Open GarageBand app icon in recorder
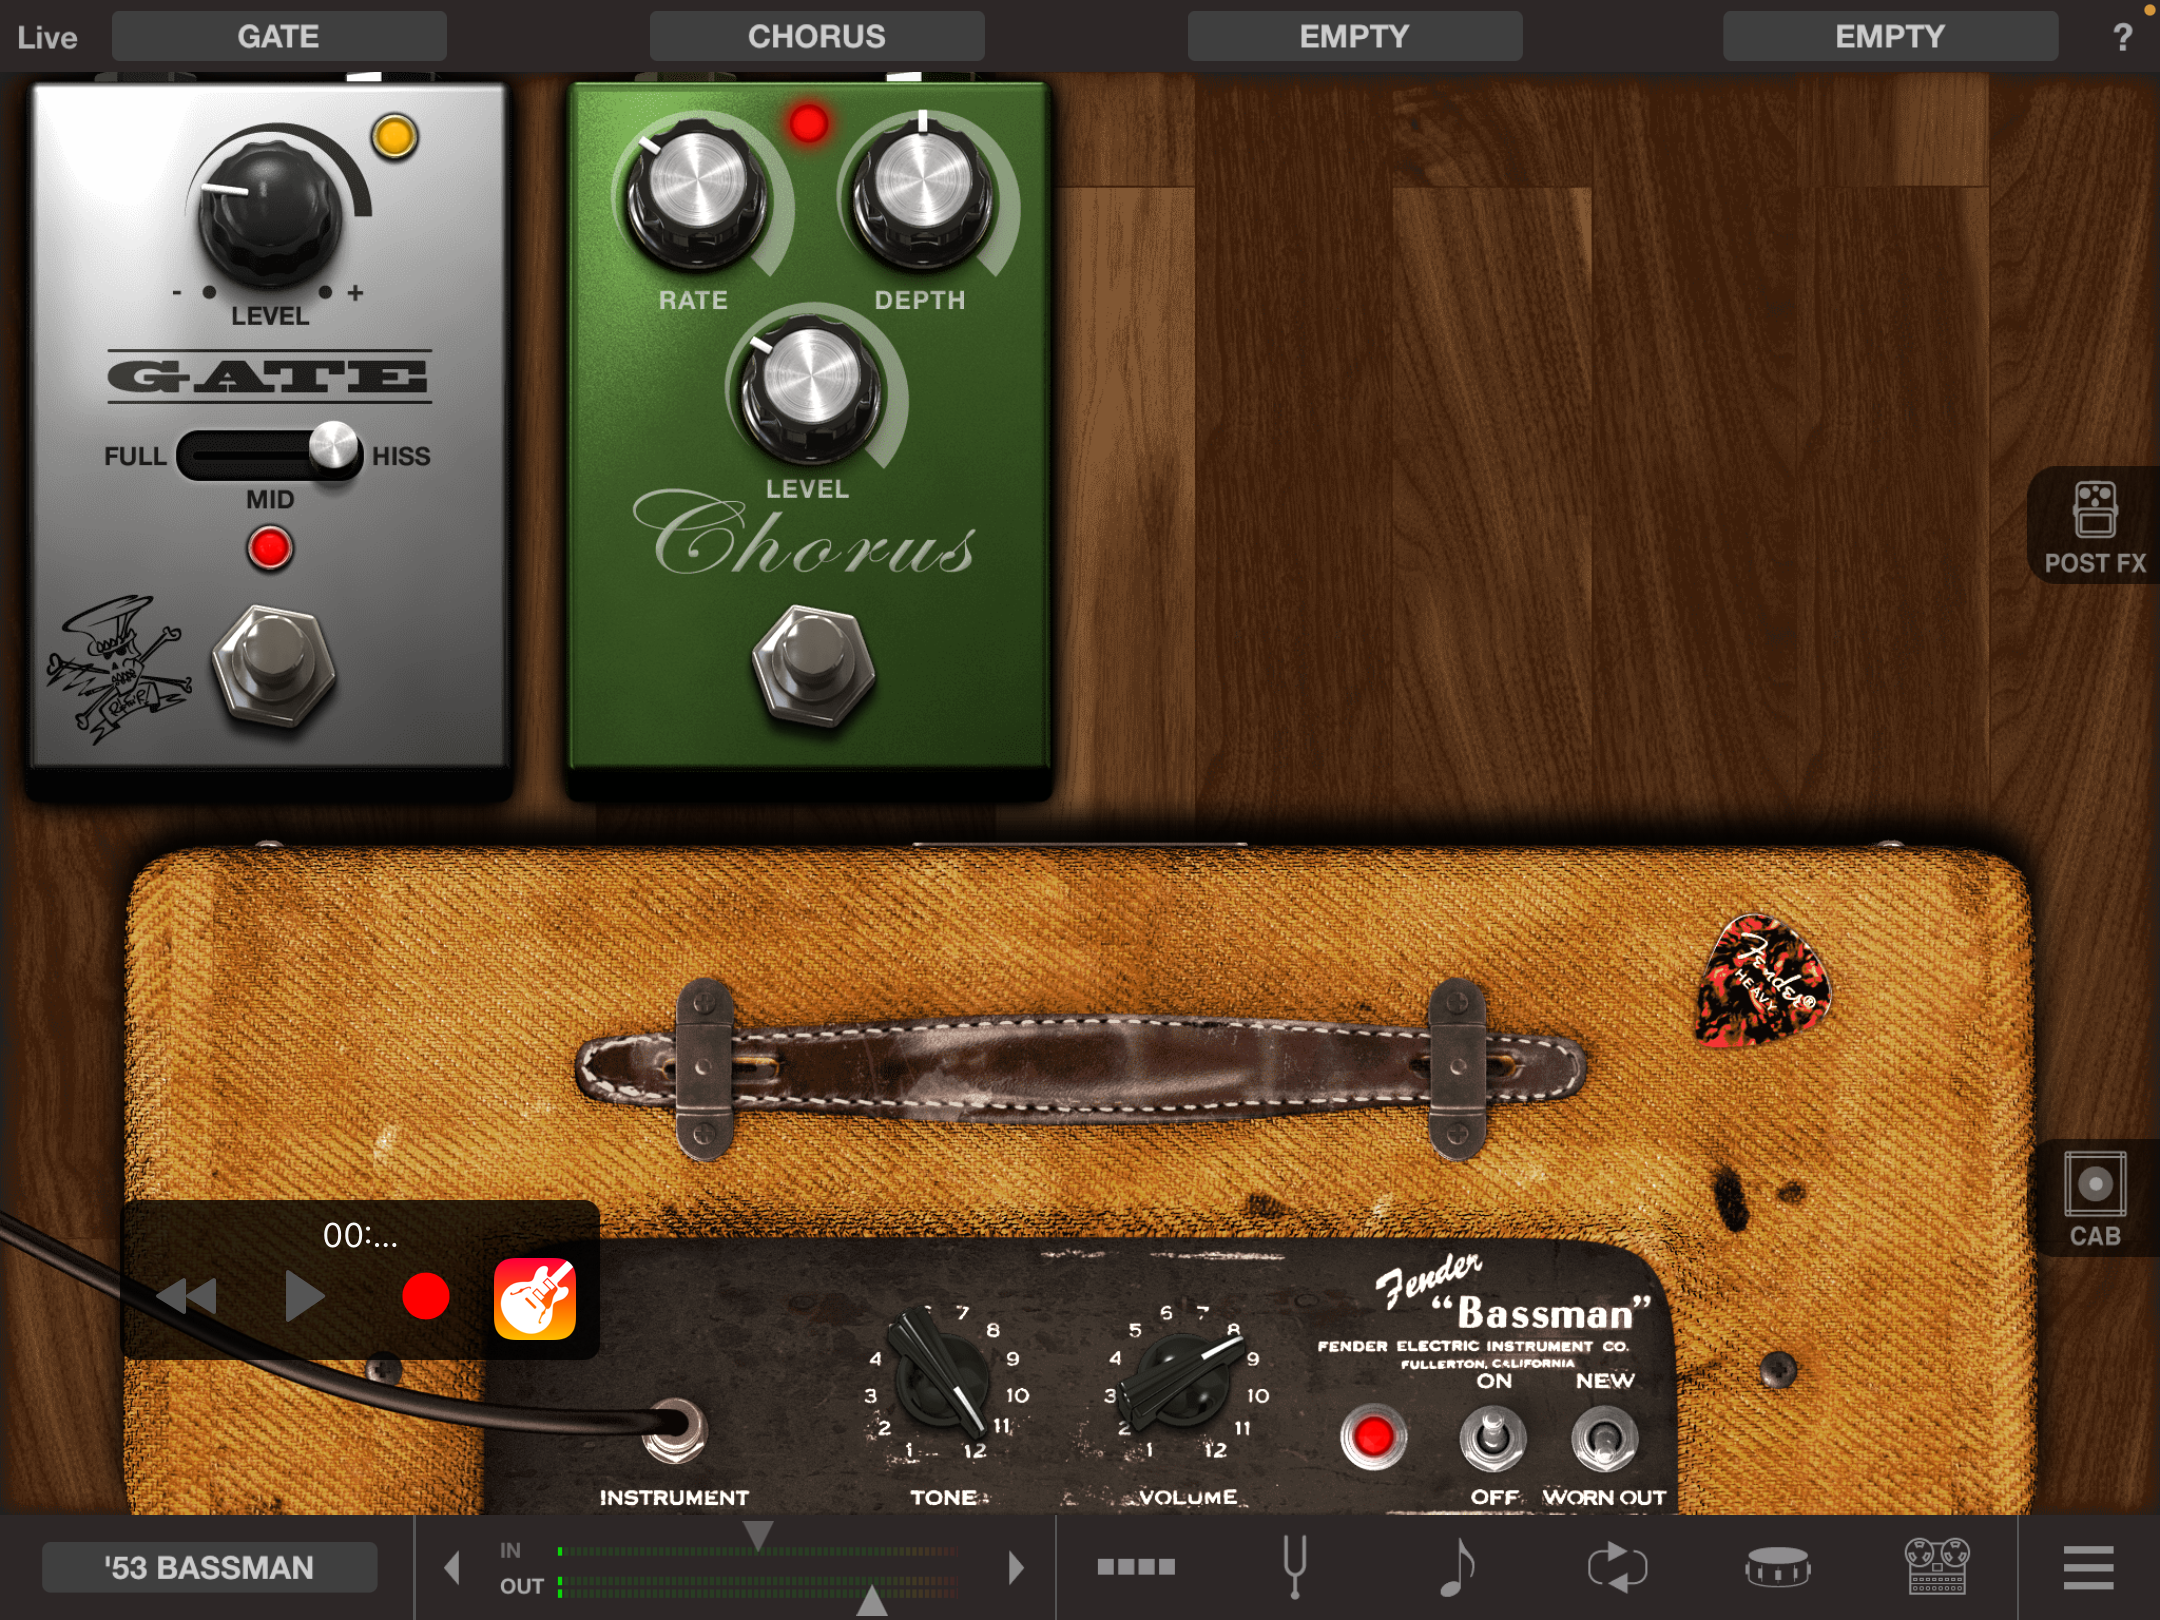 [x=535, y=1298]
